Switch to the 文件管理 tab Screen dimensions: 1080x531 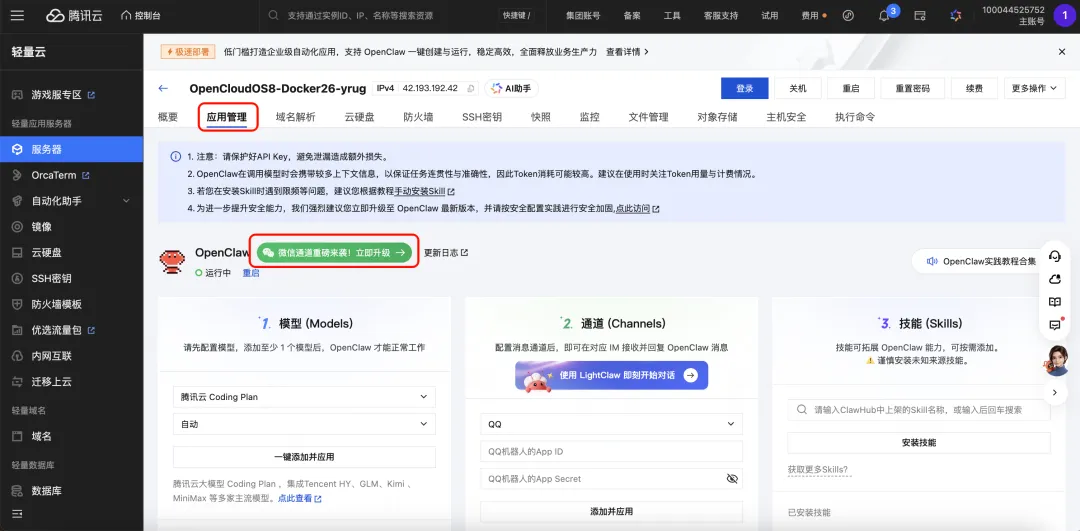point(648,117)
